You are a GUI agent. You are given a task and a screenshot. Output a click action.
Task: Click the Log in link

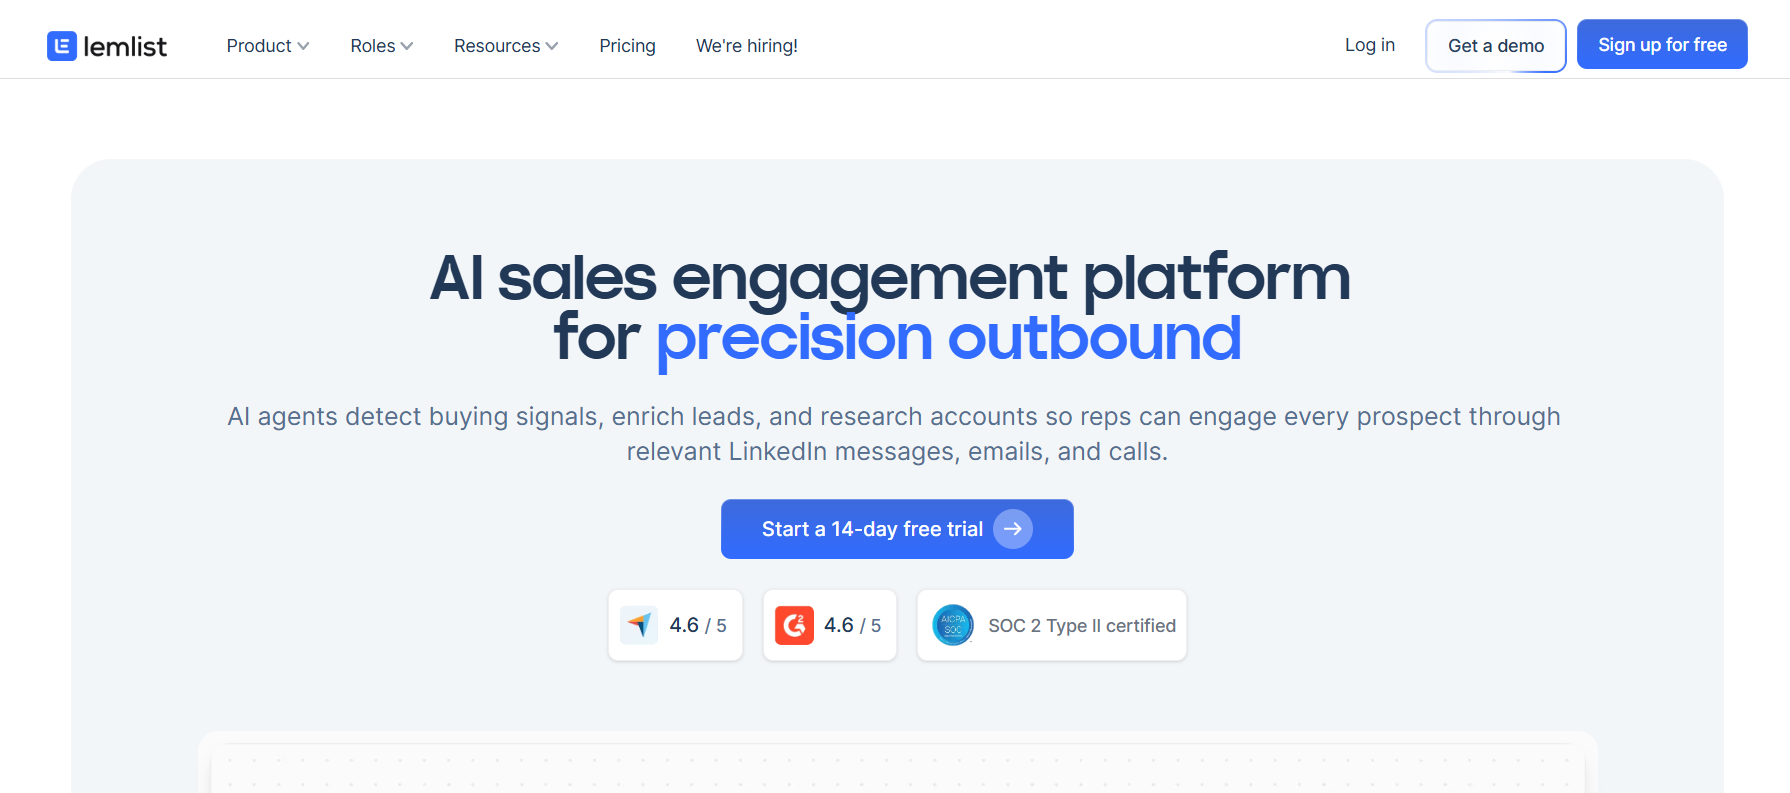pos(1370,45)
